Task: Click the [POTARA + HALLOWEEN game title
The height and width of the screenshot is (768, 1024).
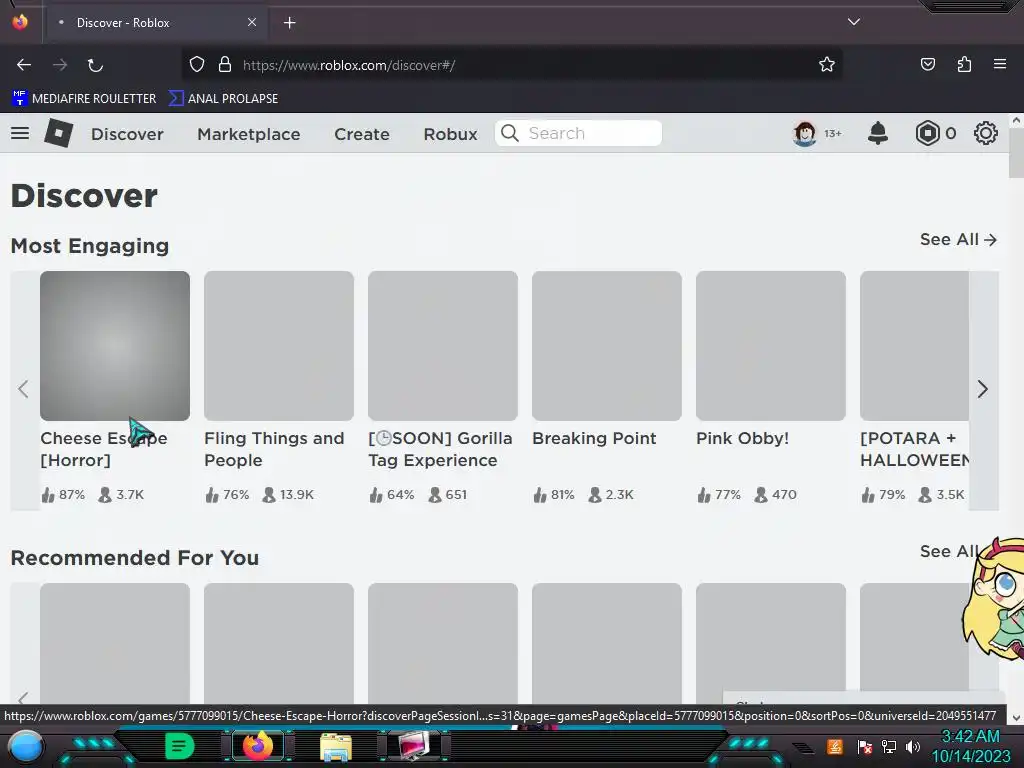Action: click(x=914, y=449)
